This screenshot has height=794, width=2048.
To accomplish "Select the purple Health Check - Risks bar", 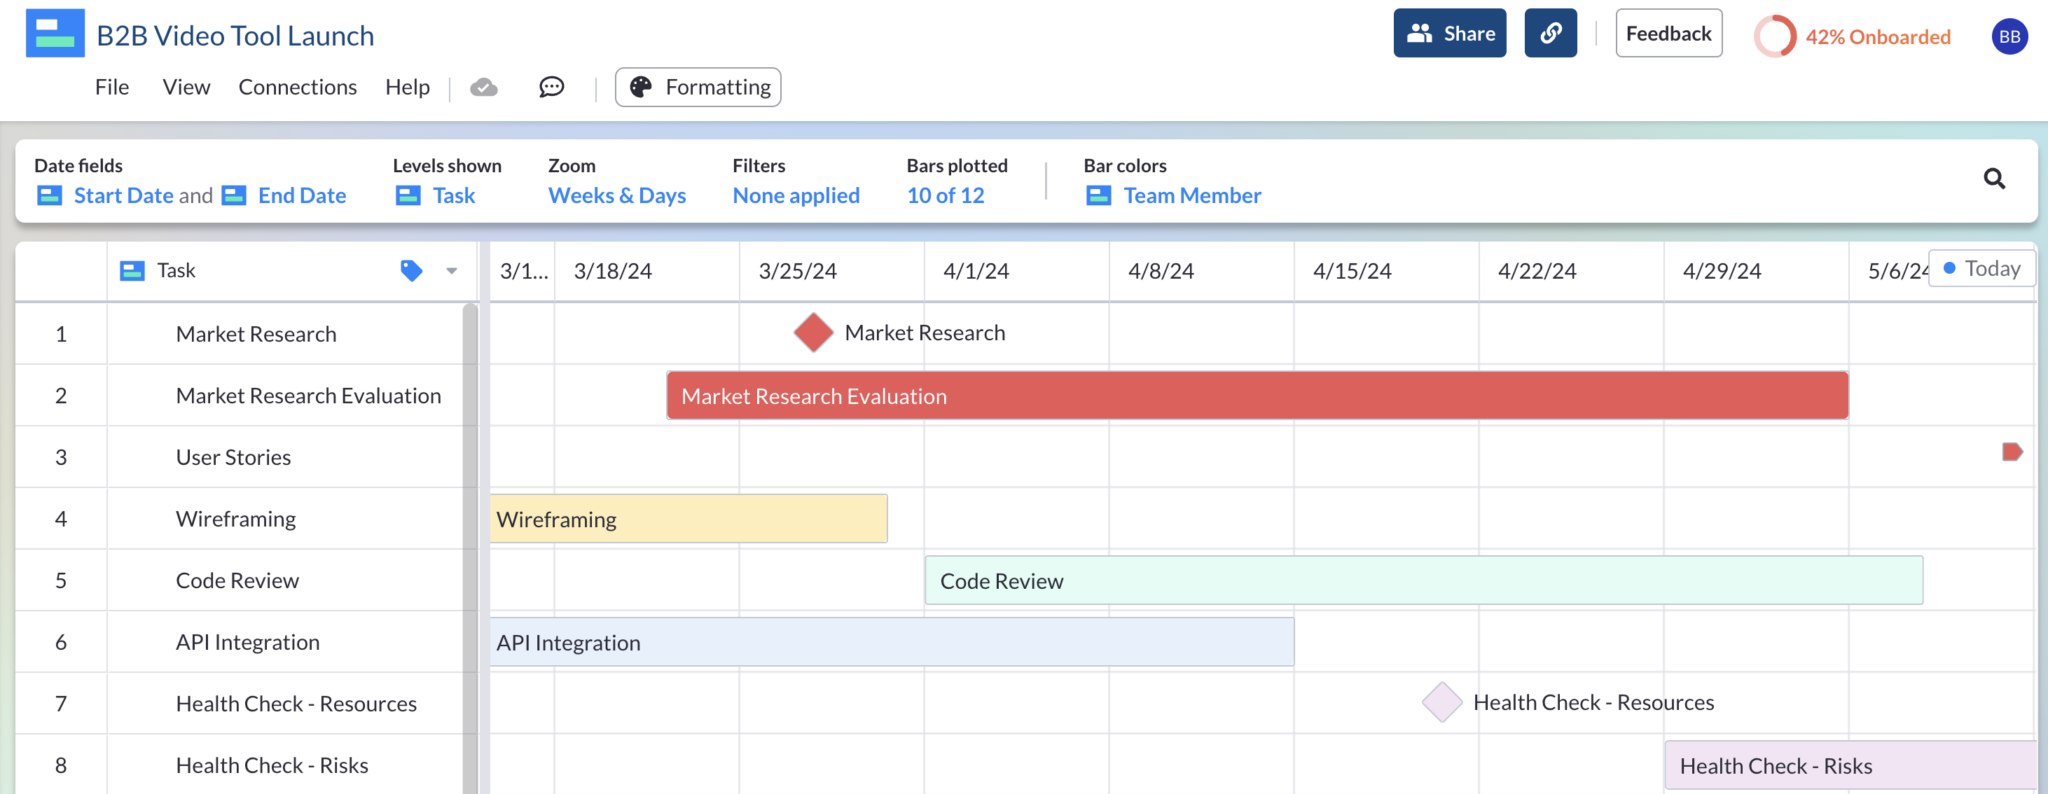I will [x=1850, y=765].
